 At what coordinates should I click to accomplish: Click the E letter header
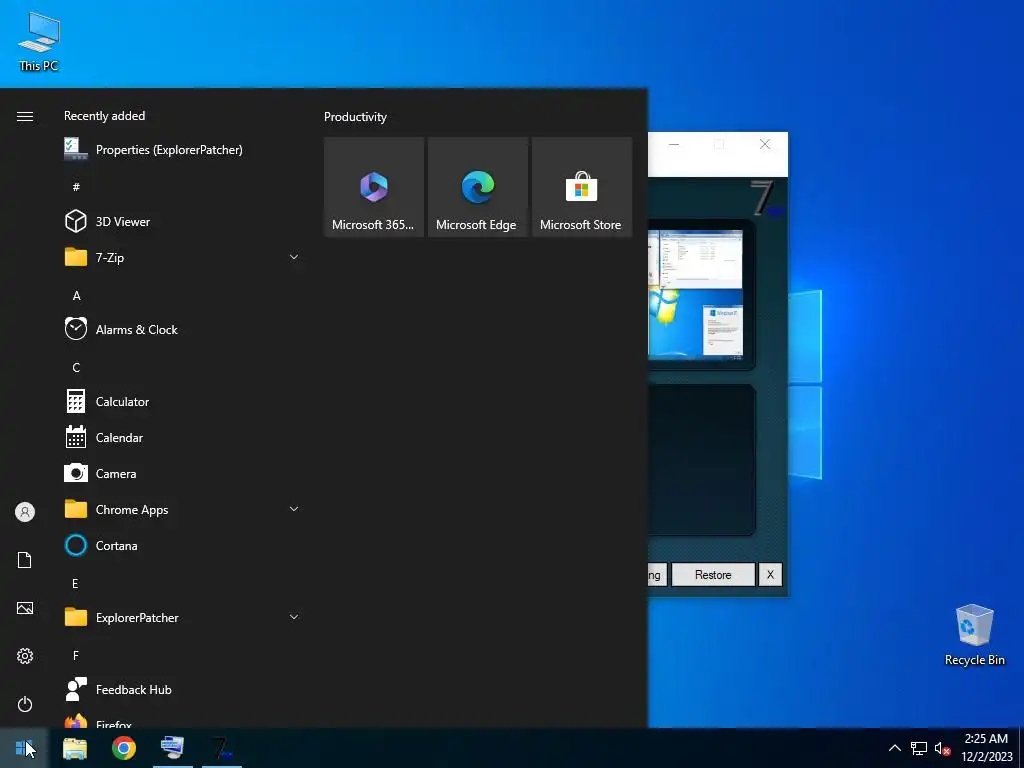pos(75,583)
